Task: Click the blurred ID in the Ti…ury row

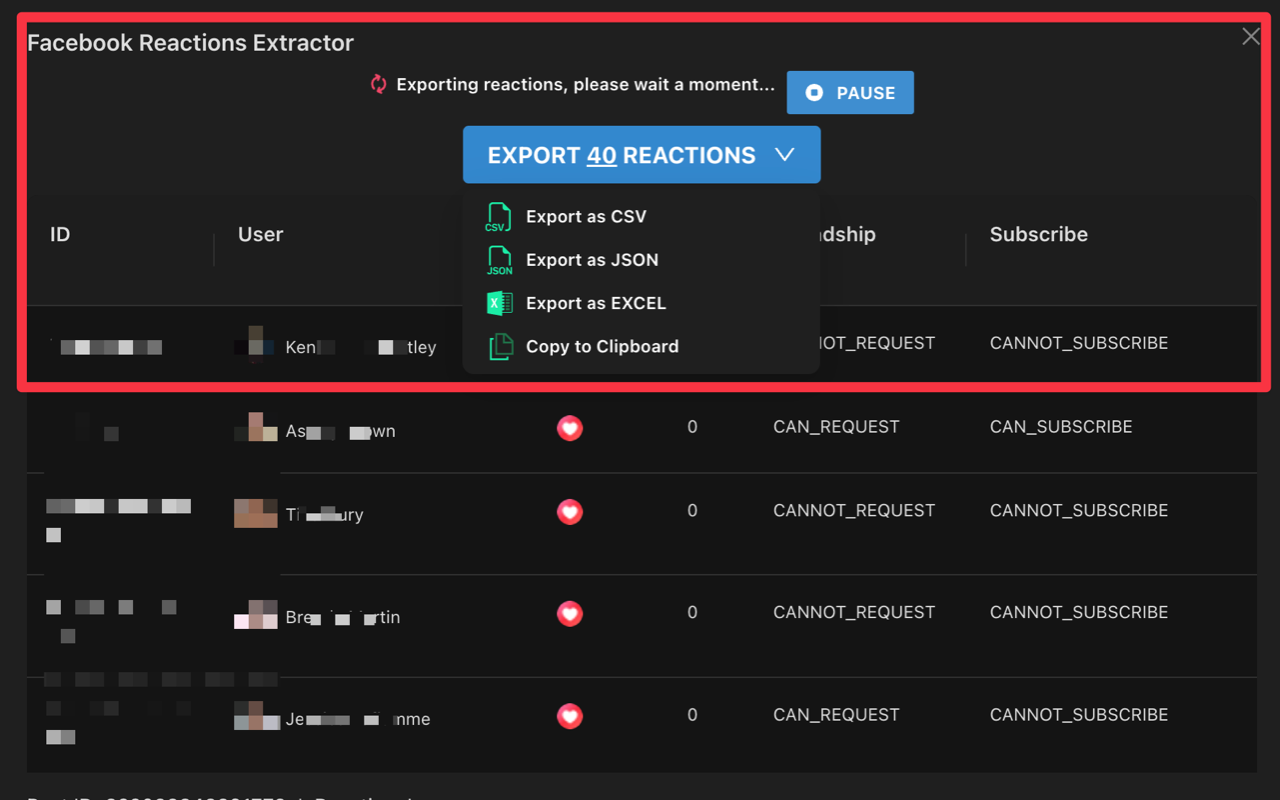Action: tap(118, 520)
